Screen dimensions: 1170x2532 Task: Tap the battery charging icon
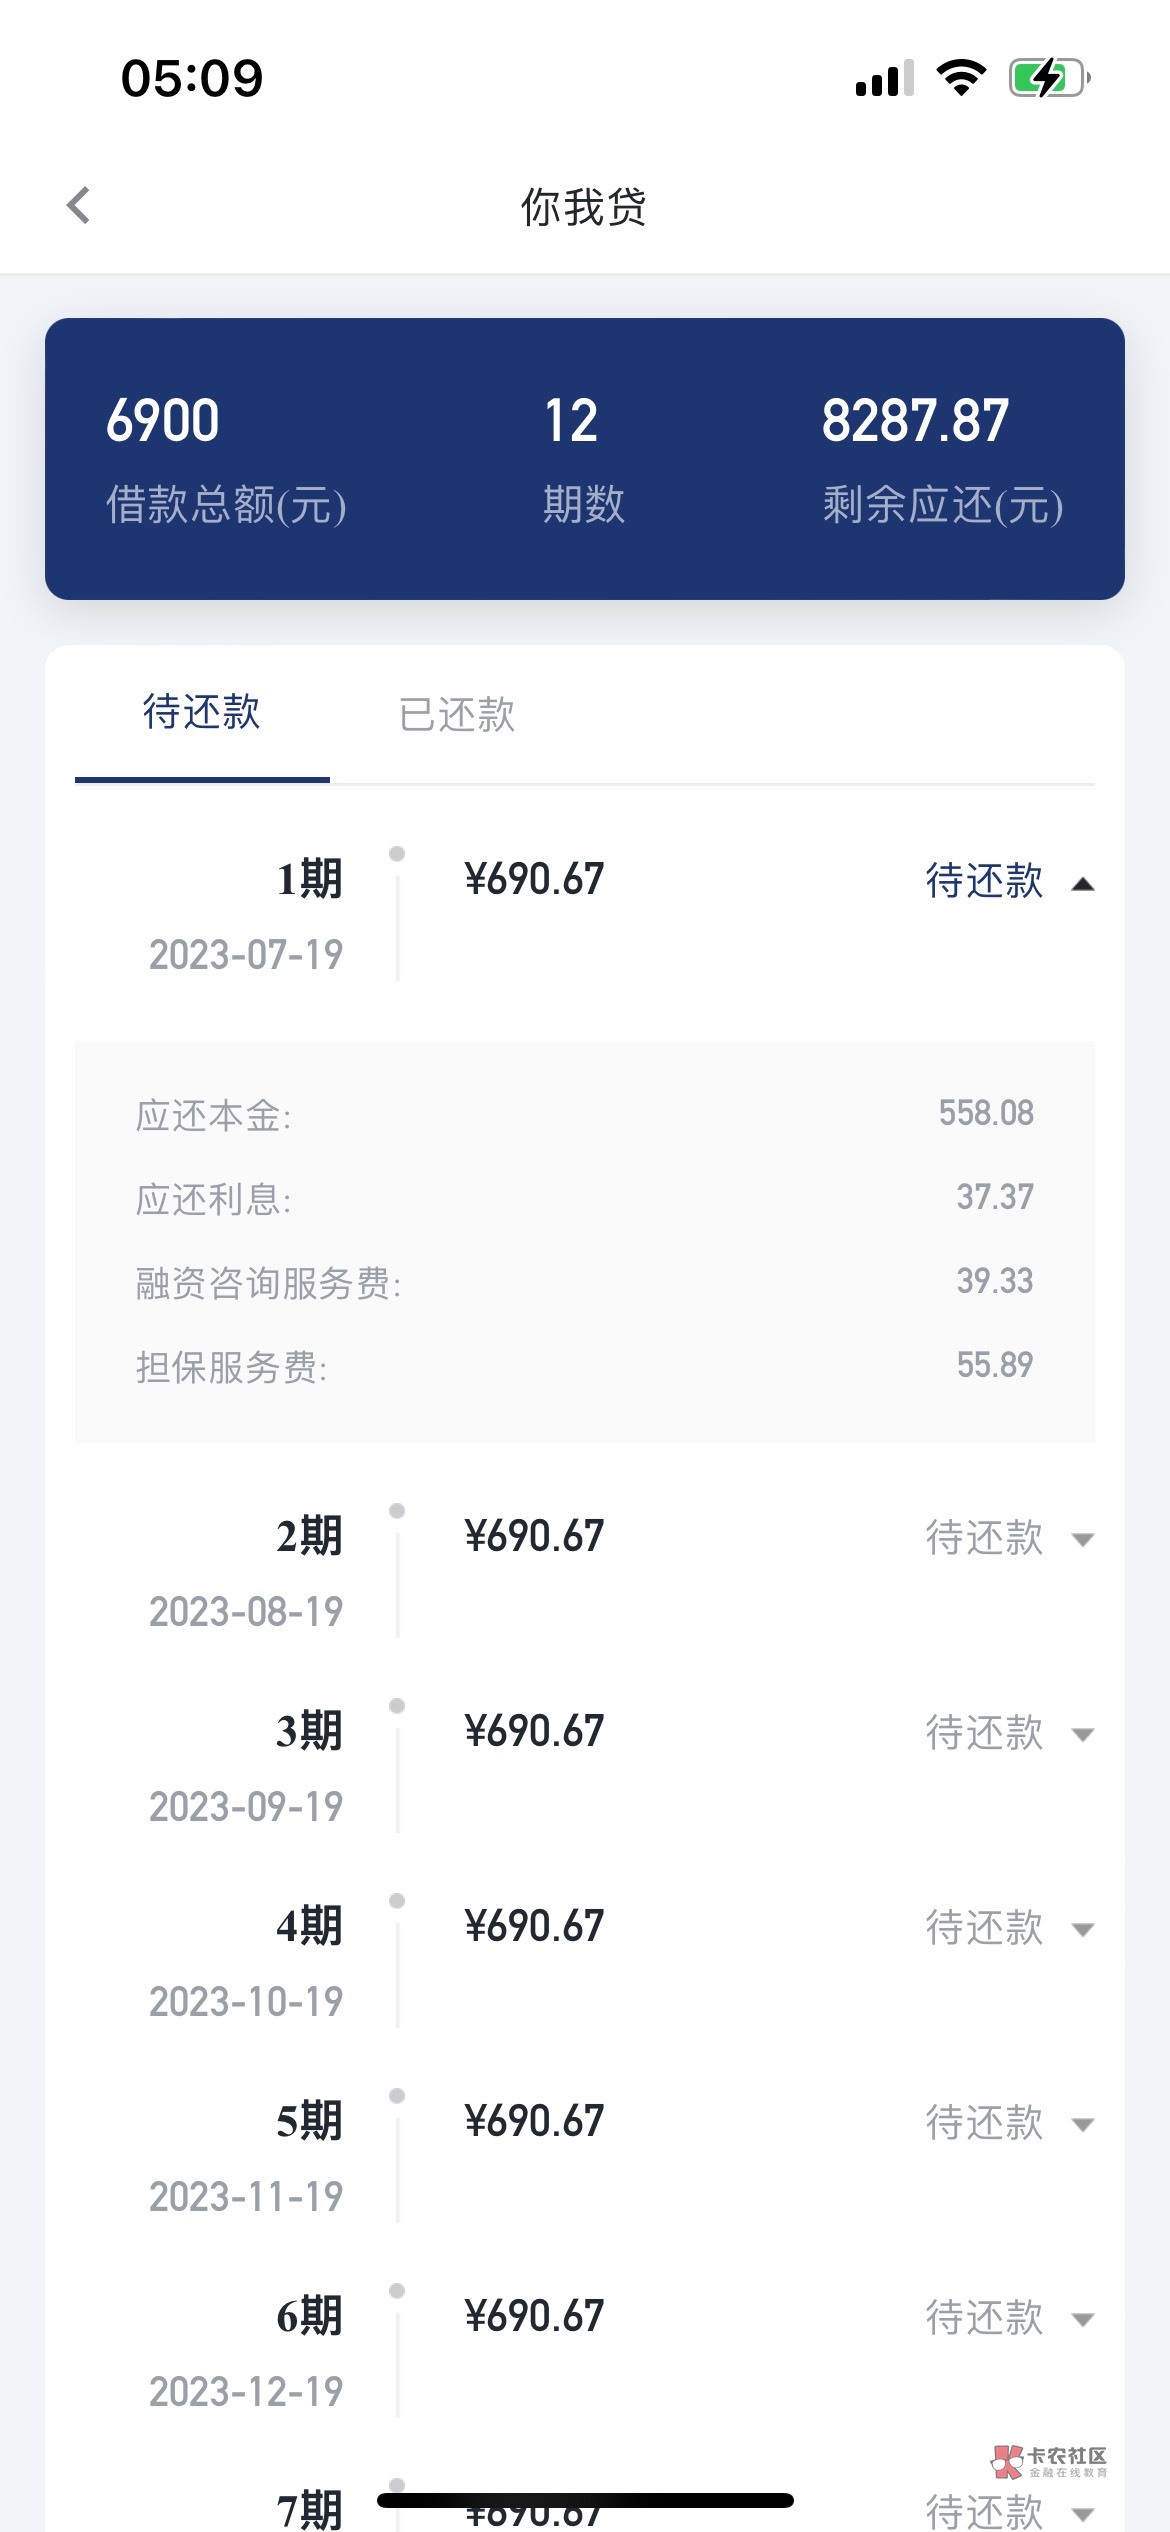pyautogui.click(x=1048, y=78)
